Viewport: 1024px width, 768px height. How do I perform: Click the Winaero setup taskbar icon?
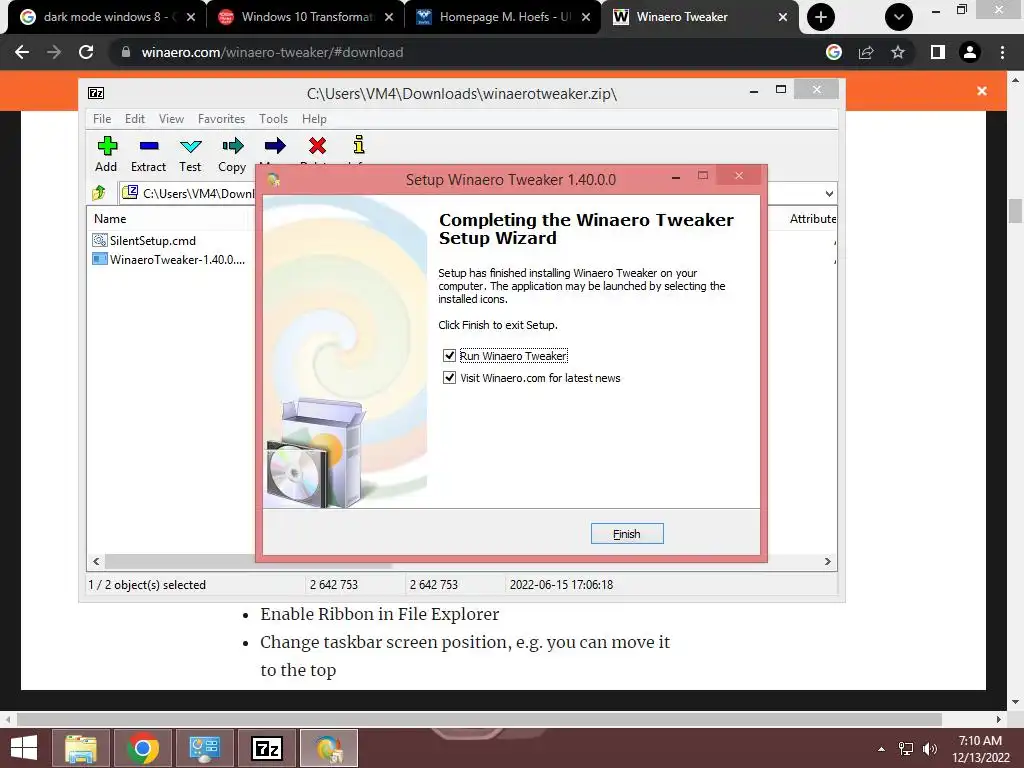[329, 748]
